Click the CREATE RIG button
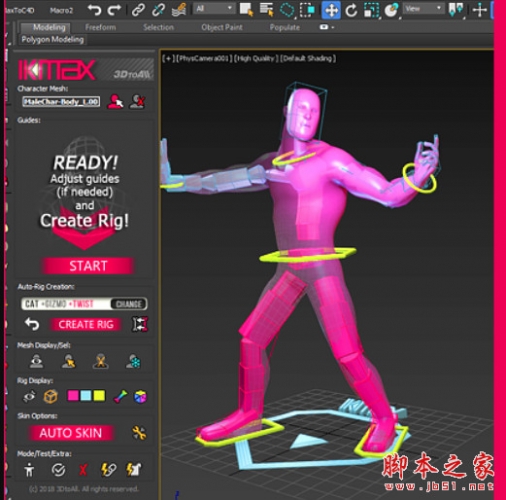The image size is (506, 500). (x=86, y=324)
